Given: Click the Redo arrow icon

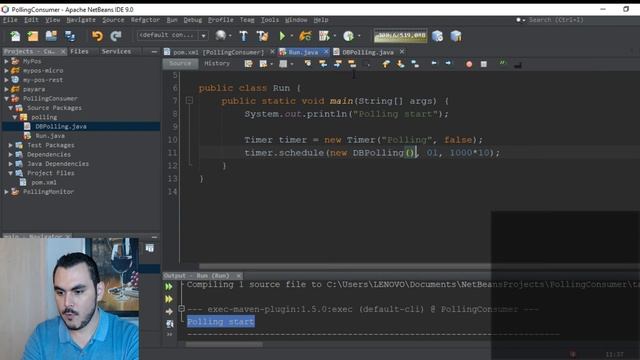Looking at the screenshot, I should (x=116, y=36).
